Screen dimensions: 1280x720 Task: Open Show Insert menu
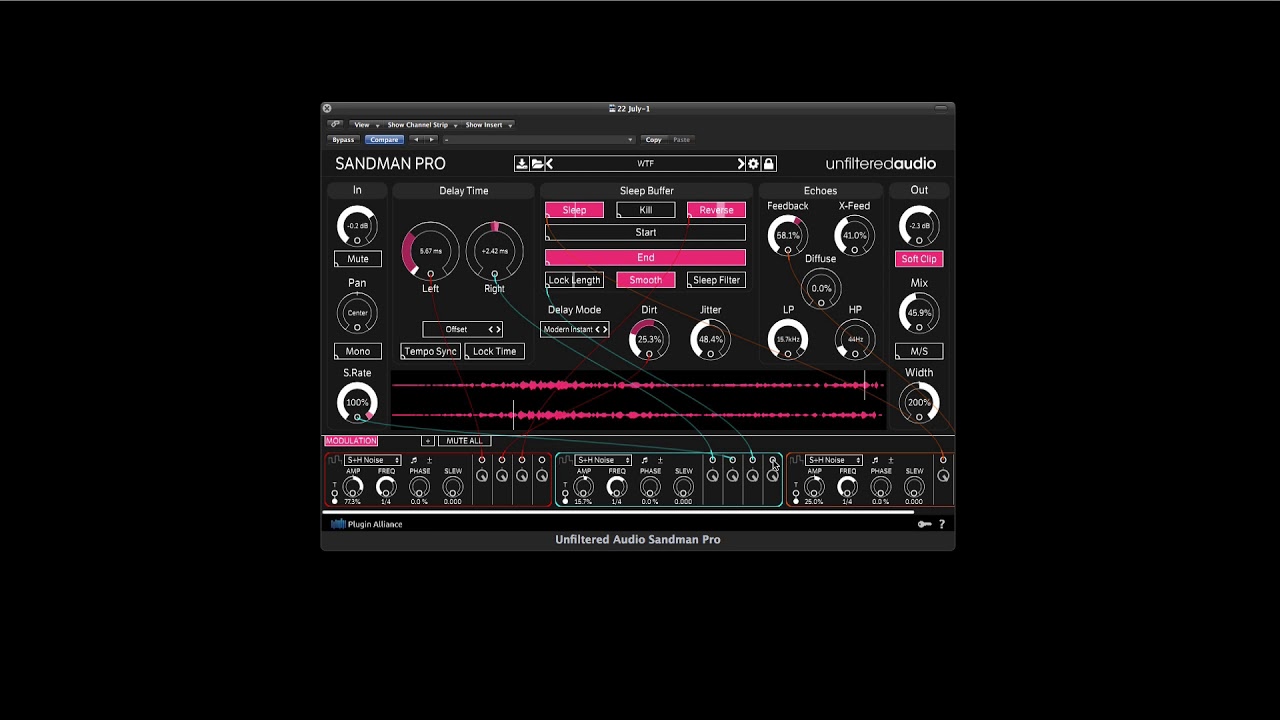(x=487, y=125)
